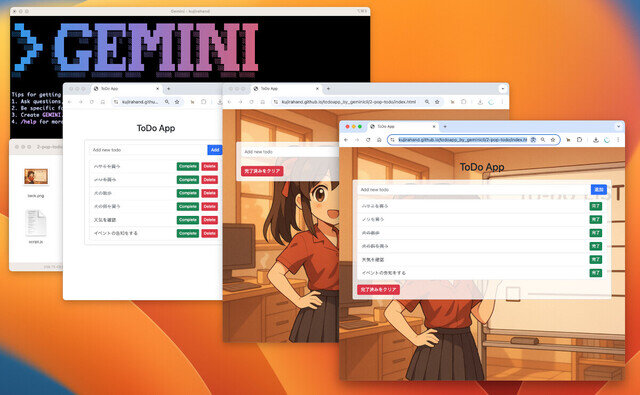Go back in the front browser window

tap(346, 140)
